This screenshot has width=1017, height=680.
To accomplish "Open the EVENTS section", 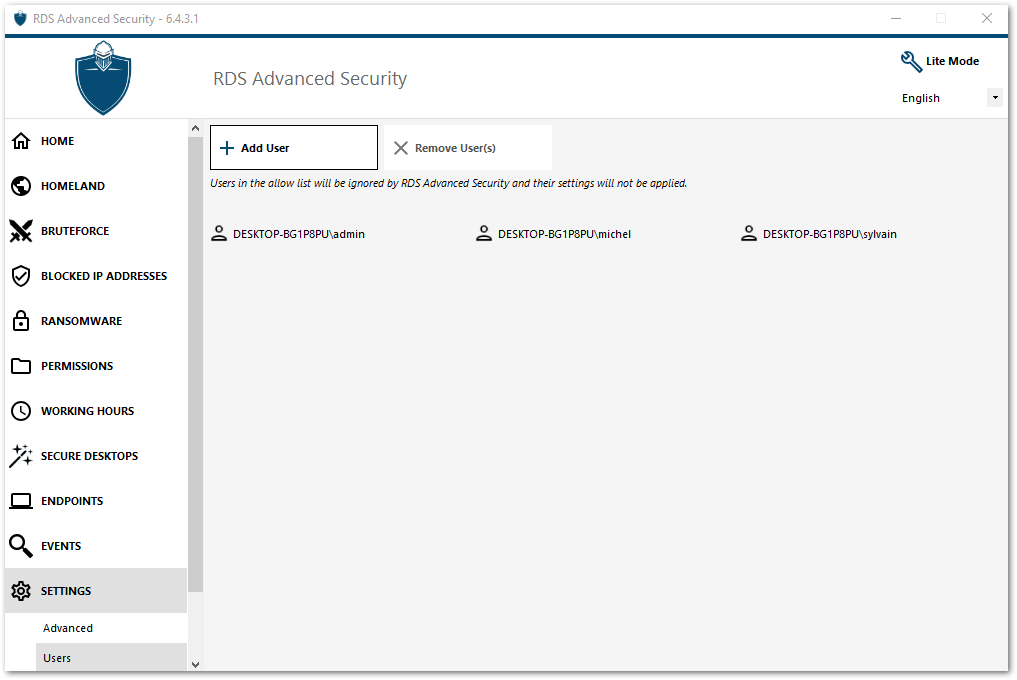I will click(x=96, y=546).
